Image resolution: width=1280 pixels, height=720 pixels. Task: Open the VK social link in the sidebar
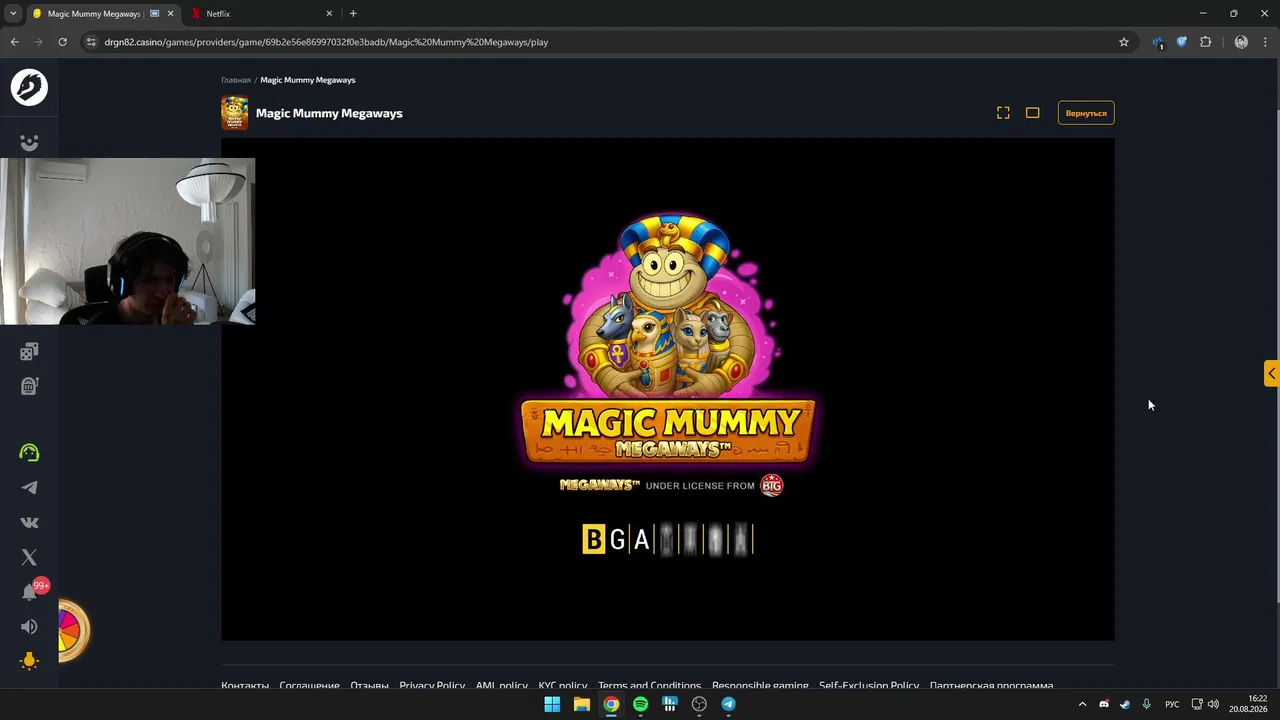pyautogui.click(x=29, y=522)
